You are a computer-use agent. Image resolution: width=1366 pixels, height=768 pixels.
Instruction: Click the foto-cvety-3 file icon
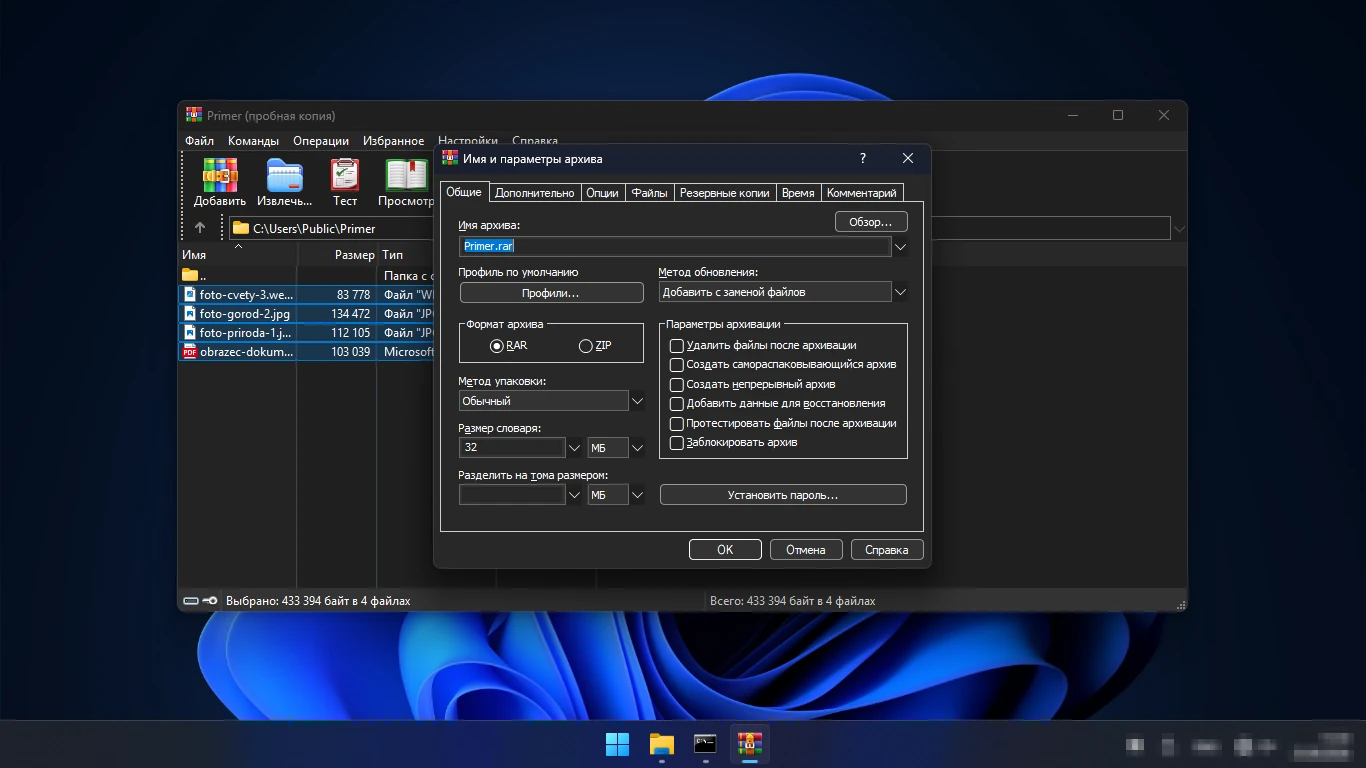pyautogui.click(x=190, y=295)
